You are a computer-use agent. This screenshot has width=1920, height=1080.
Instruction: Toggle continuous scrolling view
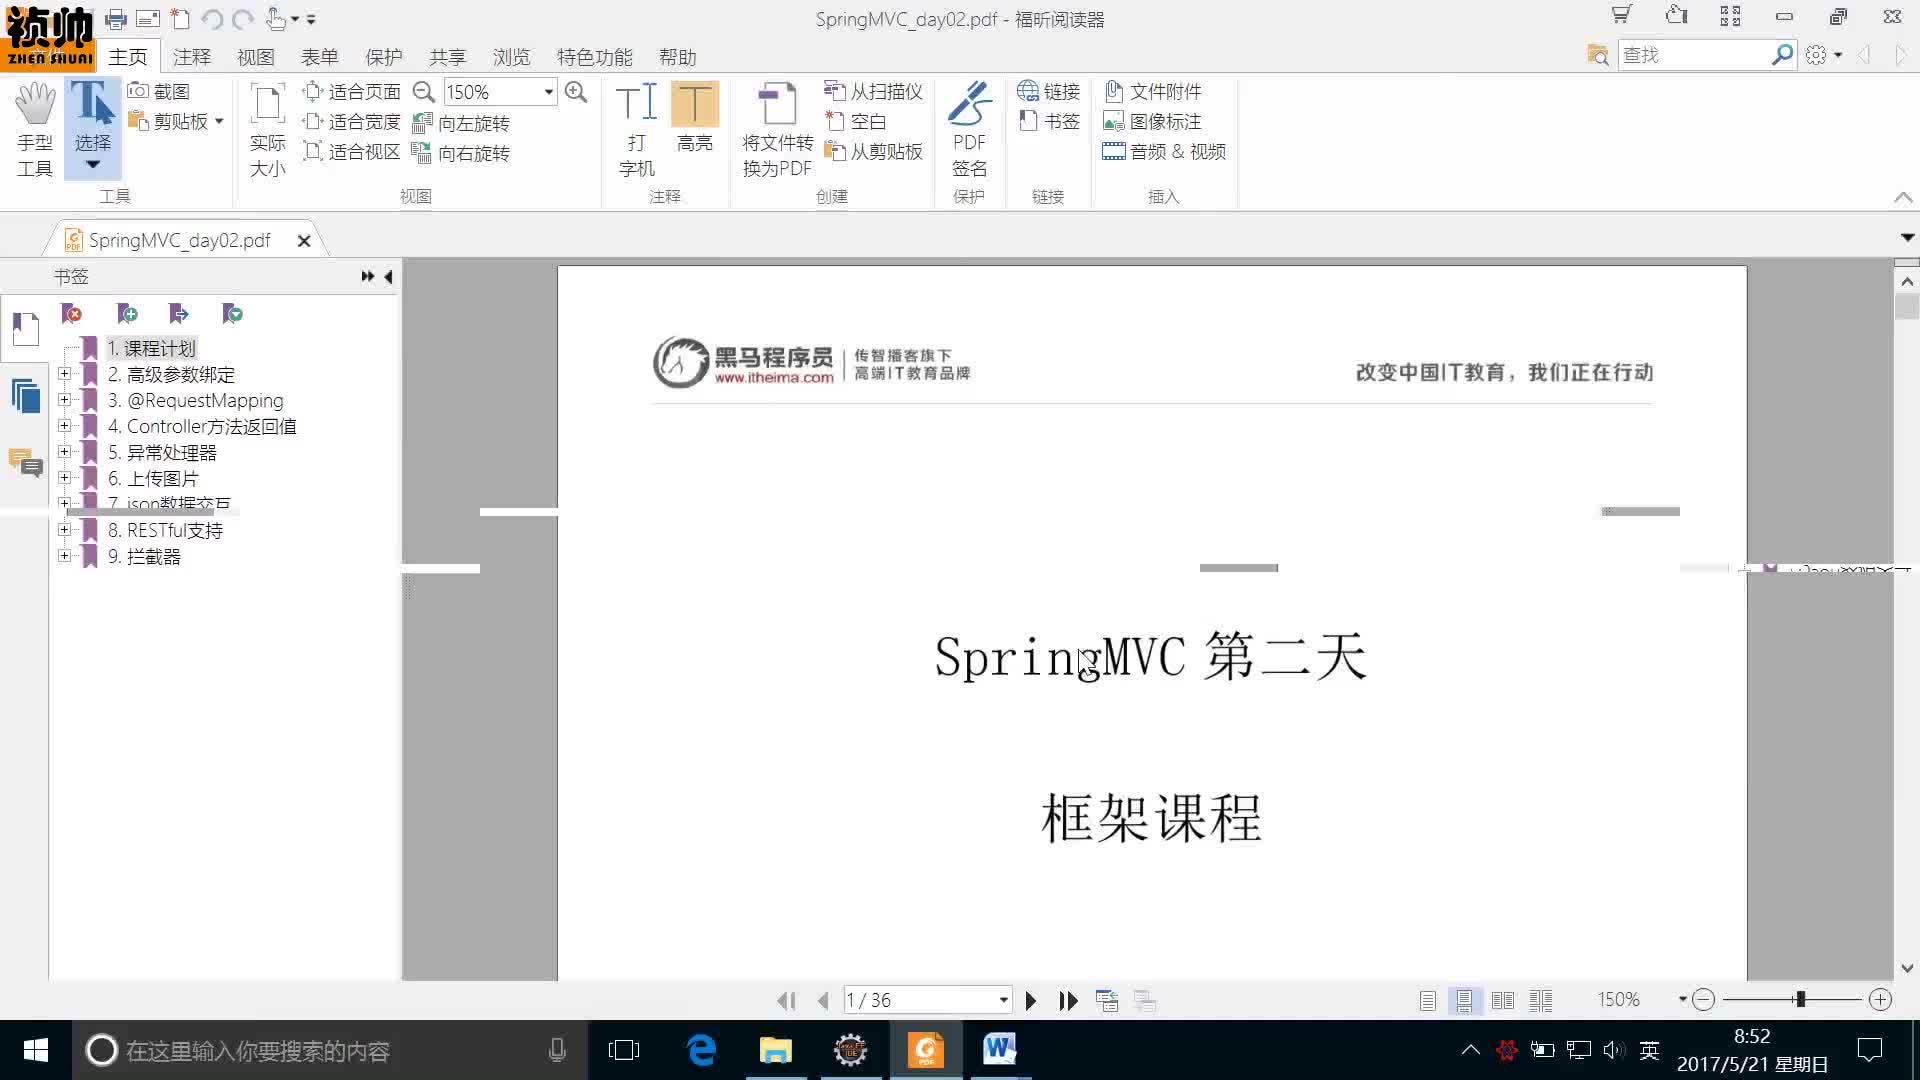(x=1465, y=1000)
